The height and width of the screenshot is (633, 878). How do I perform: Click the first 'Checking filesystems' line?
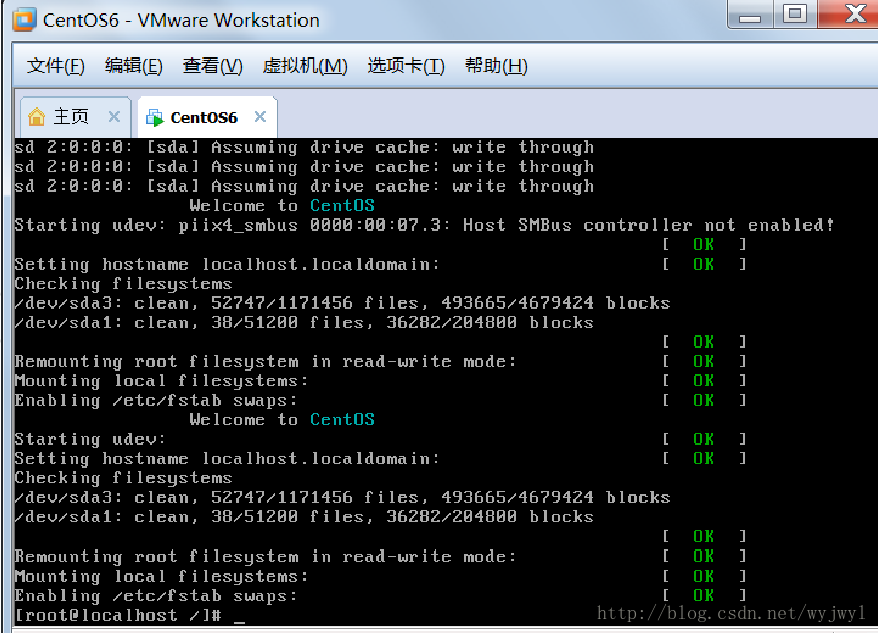123,283
